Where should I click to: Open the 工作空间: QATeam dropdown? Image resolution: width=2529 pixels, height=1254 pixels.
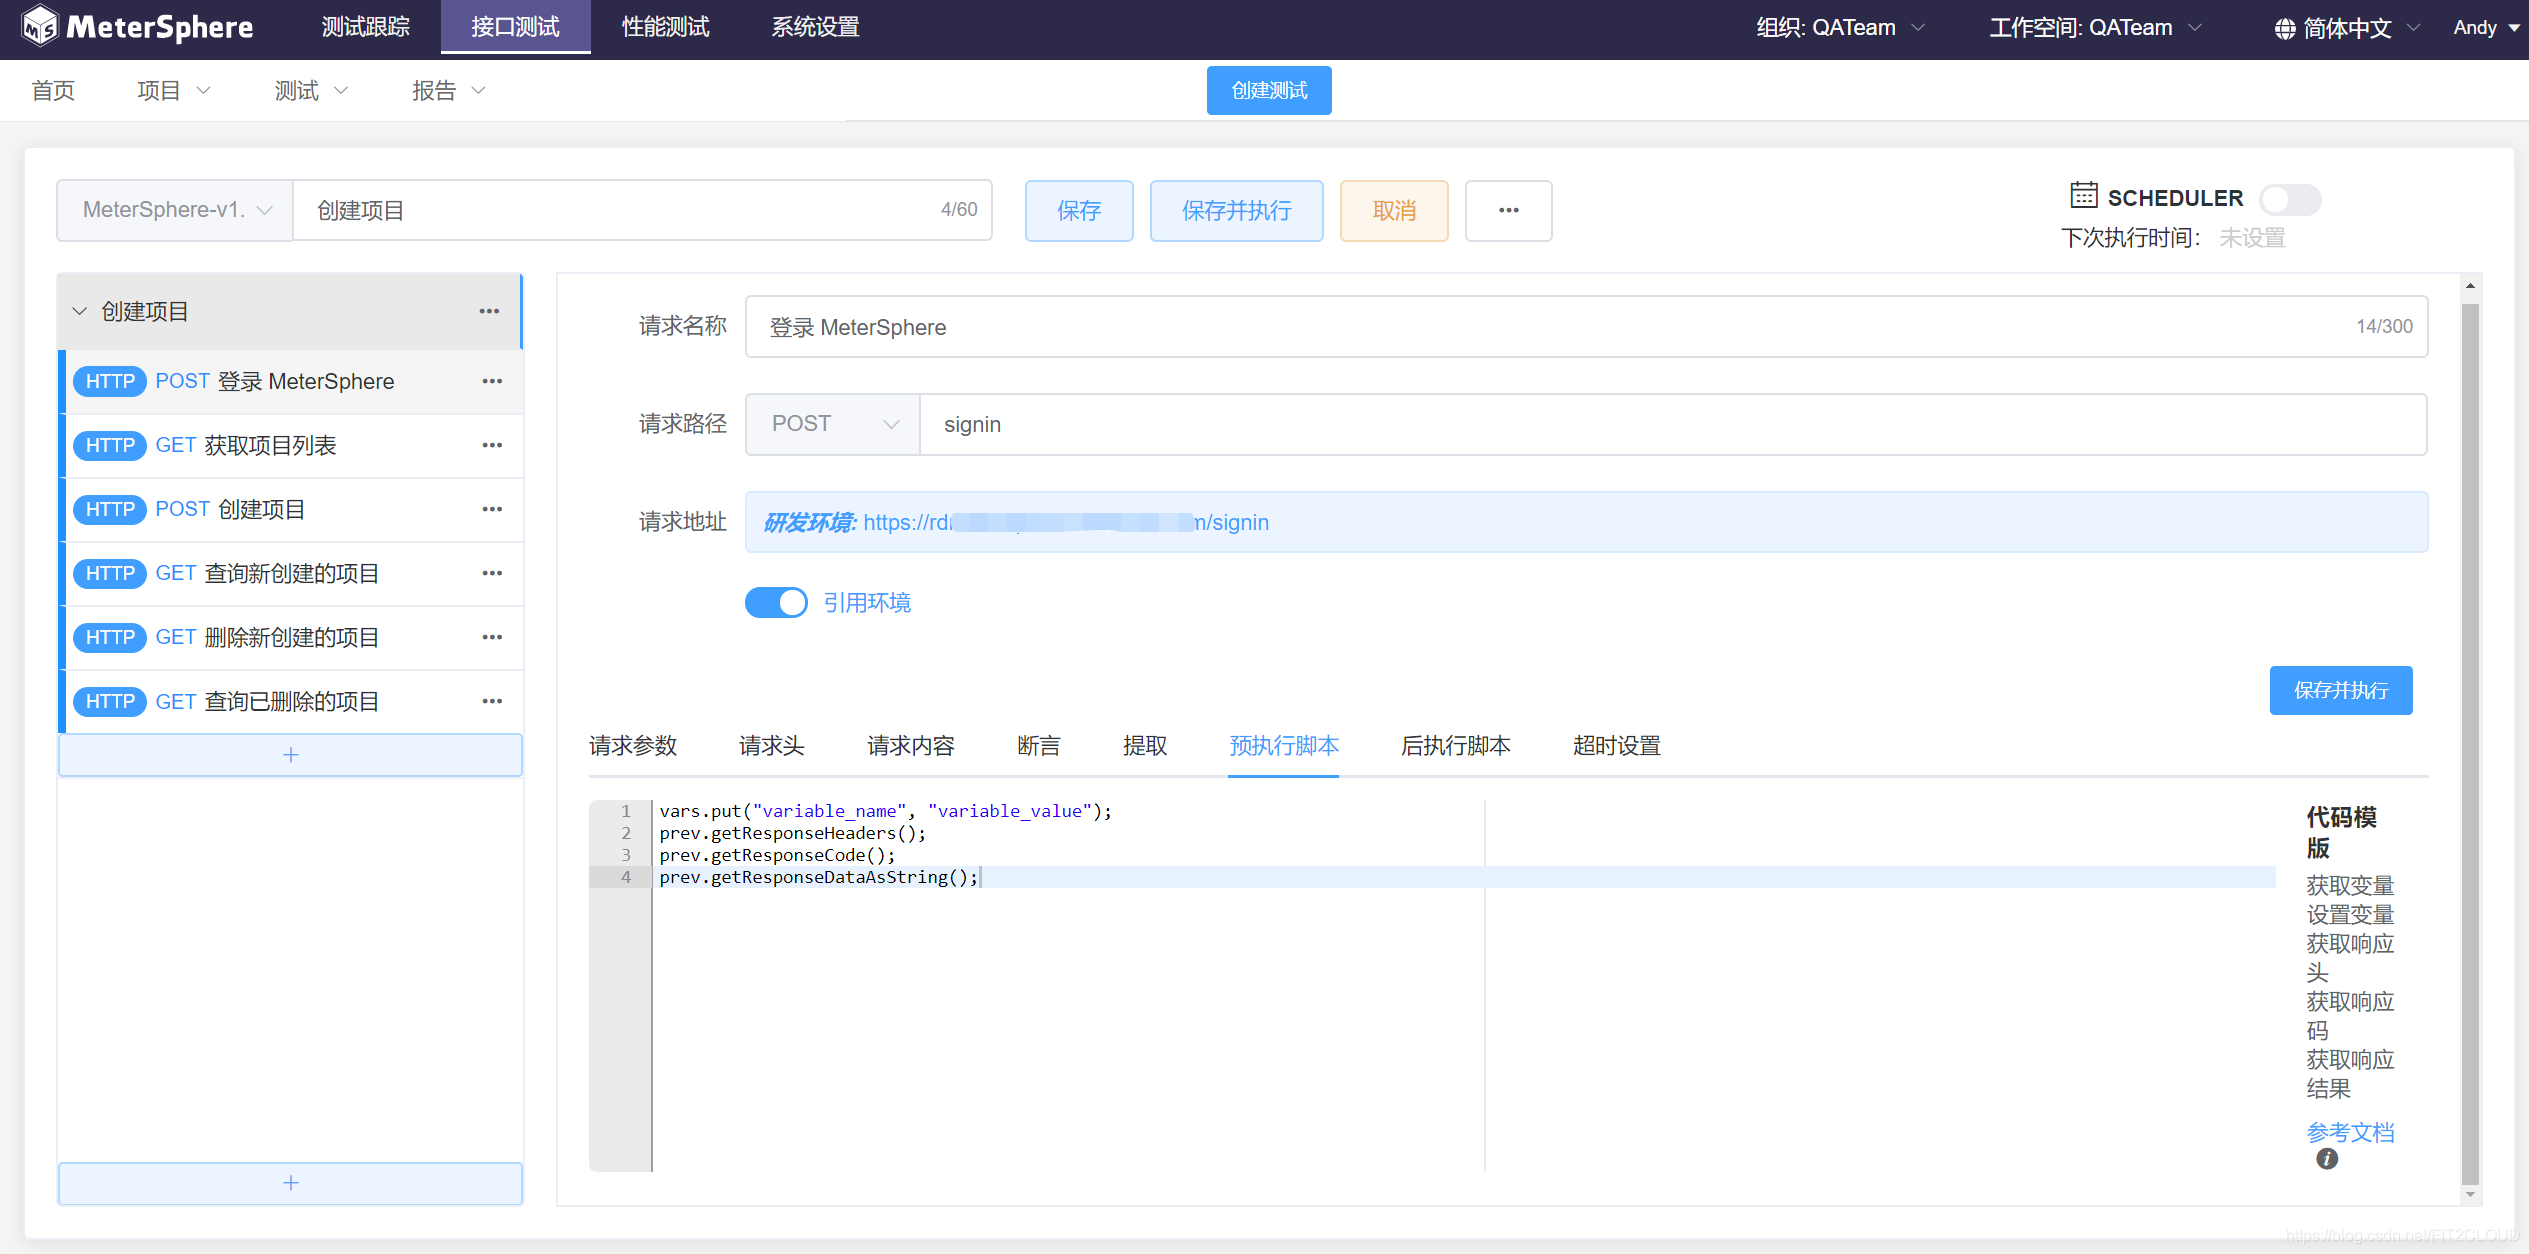pyautogui.click(x=2095, y=28)
